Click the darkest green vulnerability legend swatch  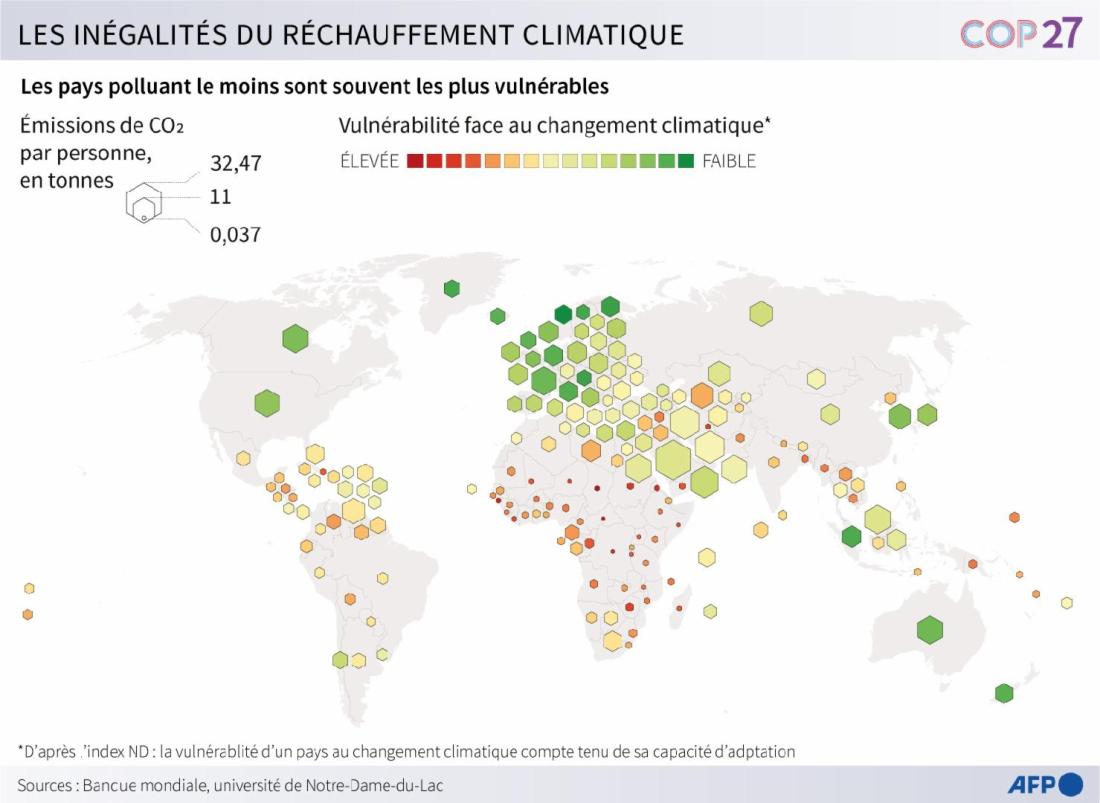pyautogui.click(x=685, y=161)
